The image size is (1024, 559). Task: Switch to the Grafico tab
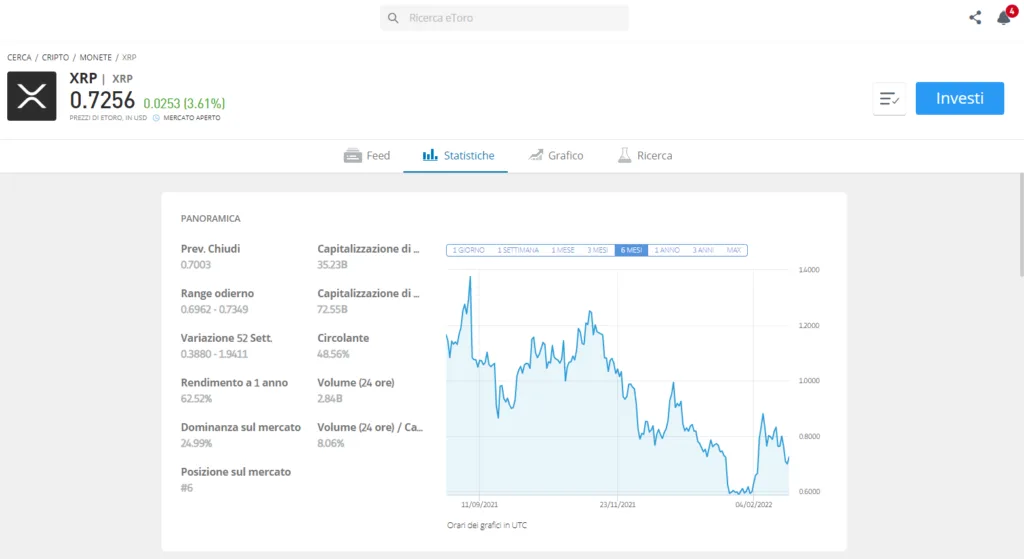coord(556,155)
